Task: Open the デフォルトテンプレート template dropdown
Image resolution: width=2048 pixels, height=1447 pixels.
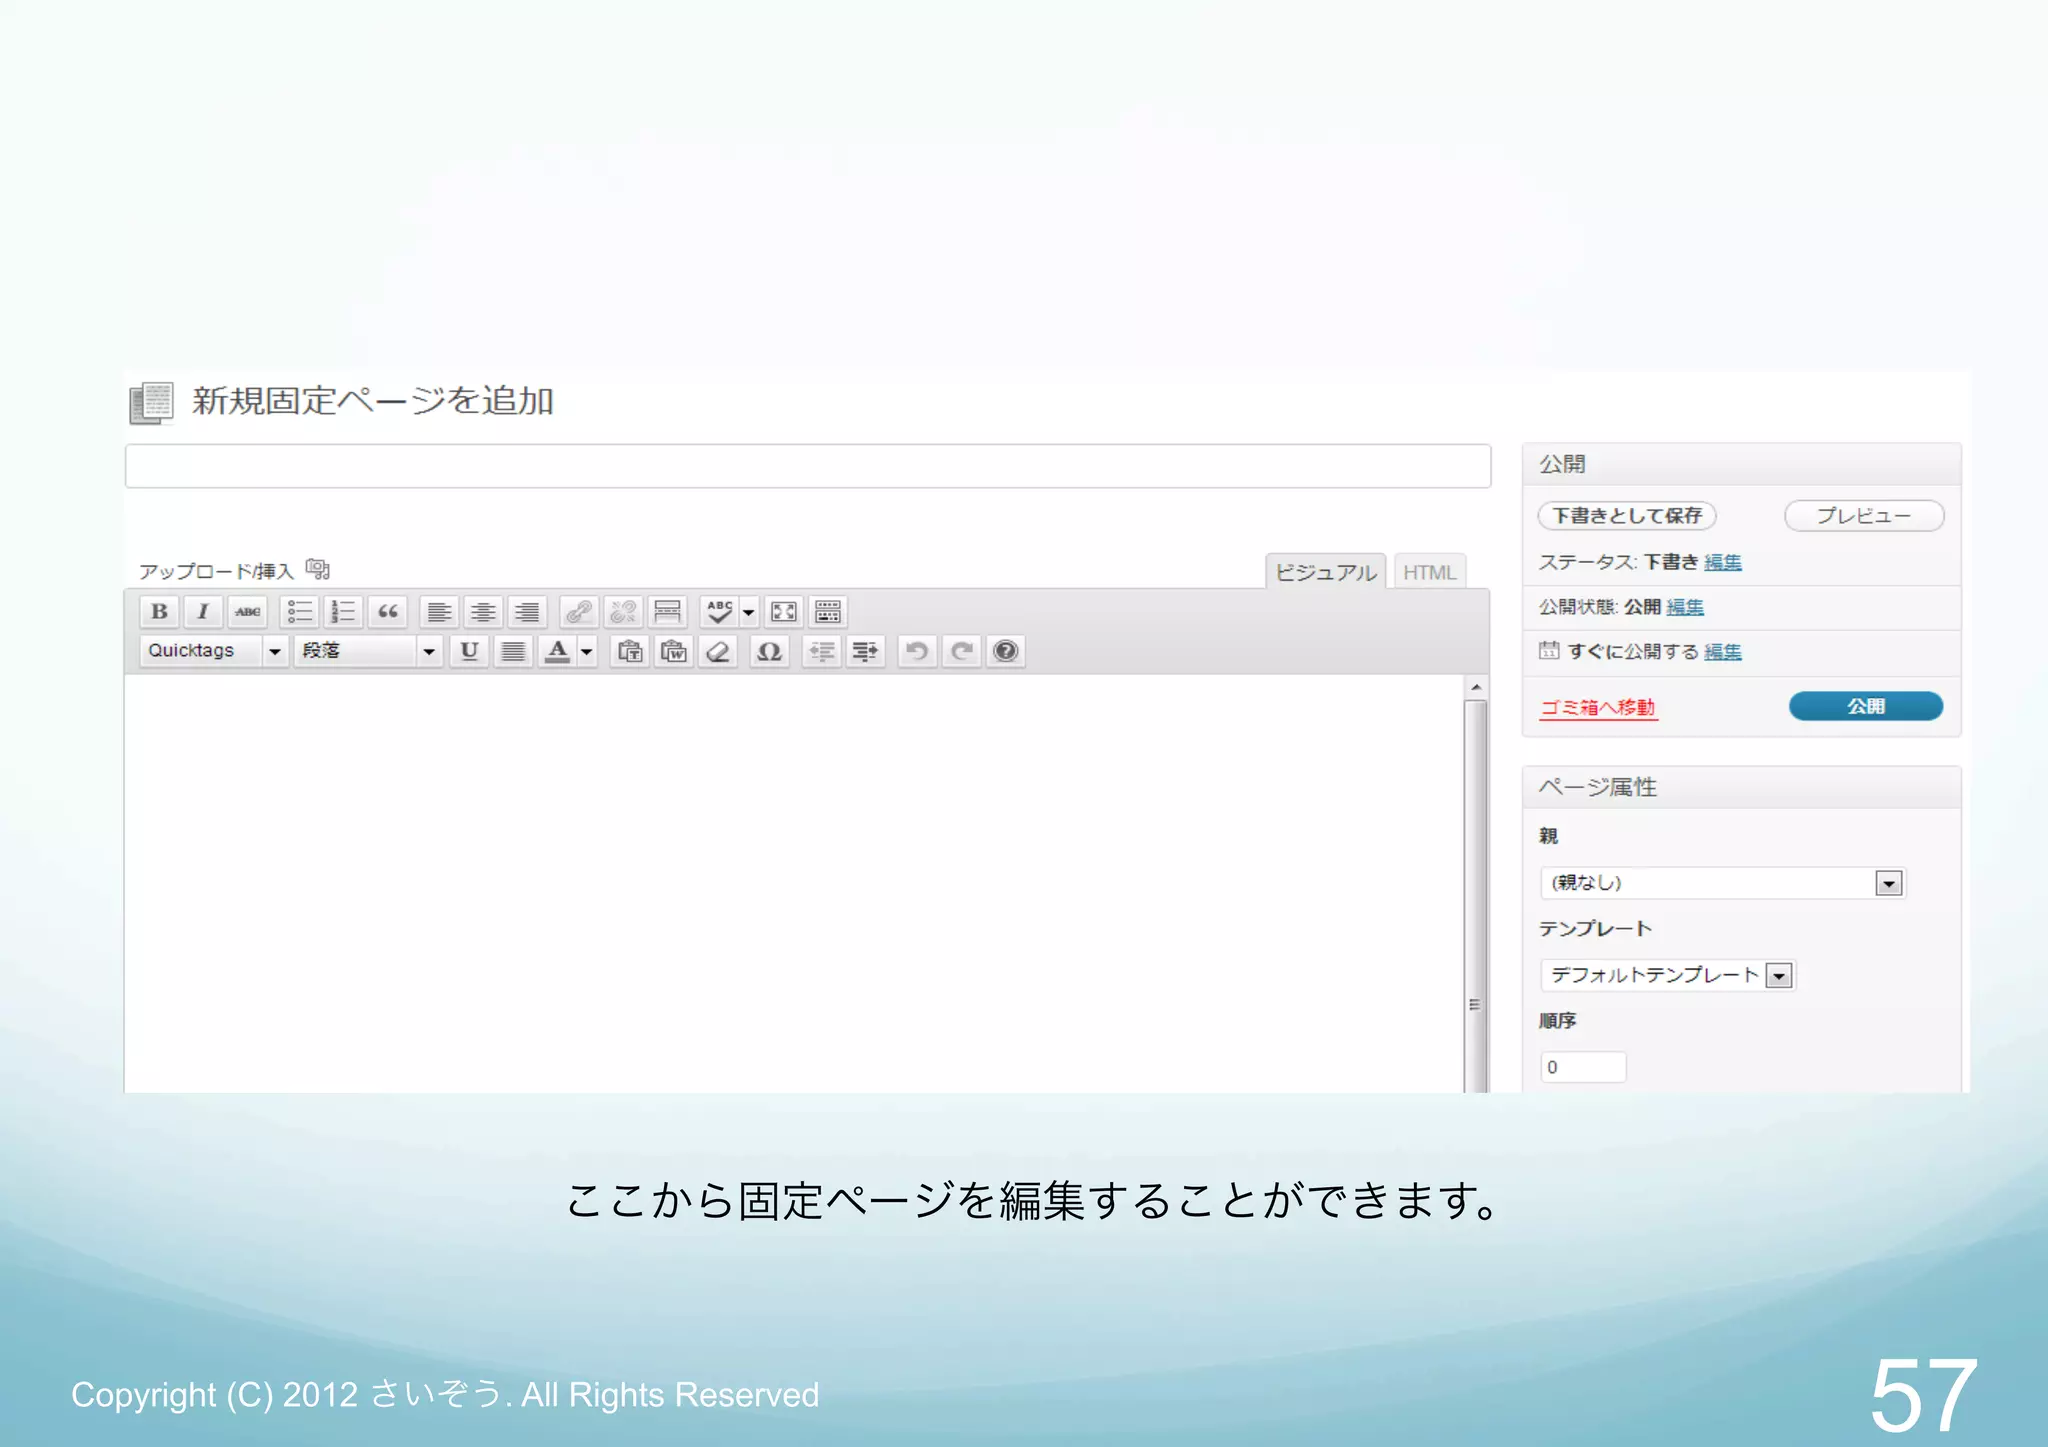Action: coord(1668,975)
